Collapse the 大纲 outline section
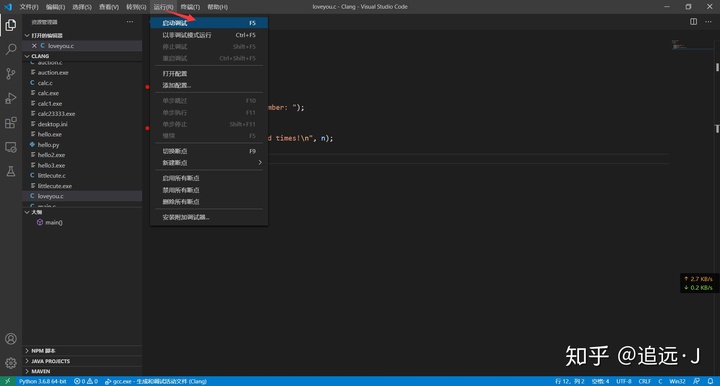720x386 pixels. 82,212
